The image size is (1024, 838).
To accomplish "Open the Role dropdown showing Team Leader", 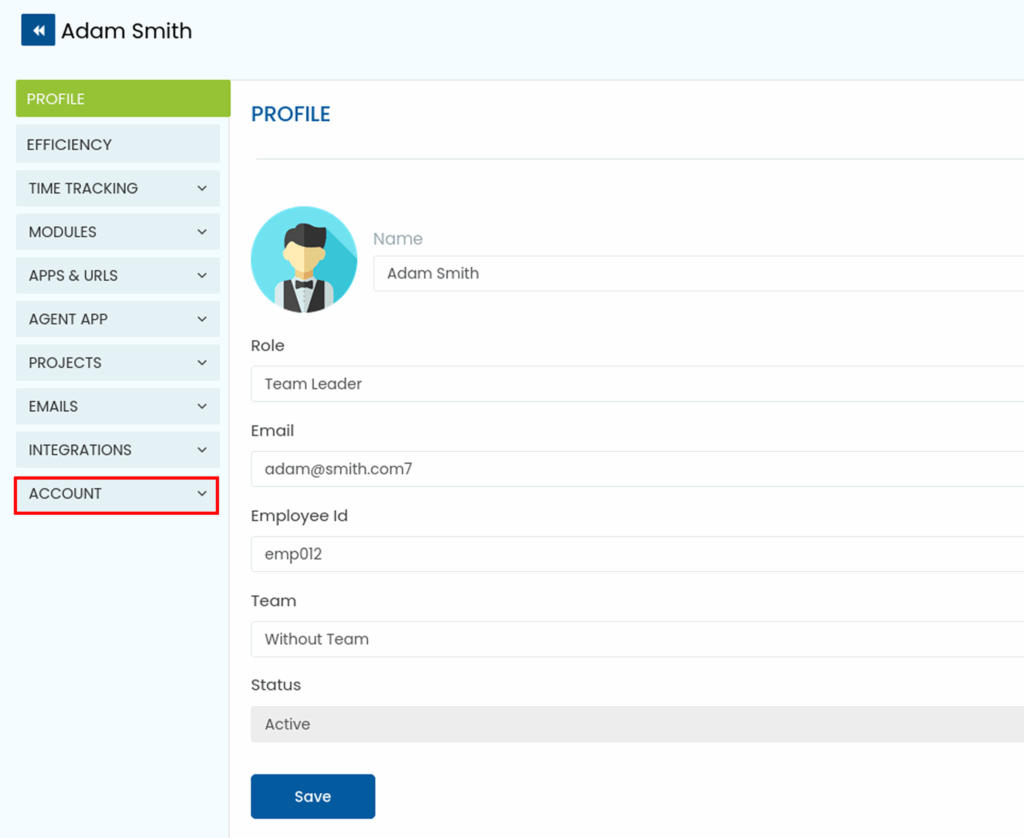I will click(x=636, y=384).
